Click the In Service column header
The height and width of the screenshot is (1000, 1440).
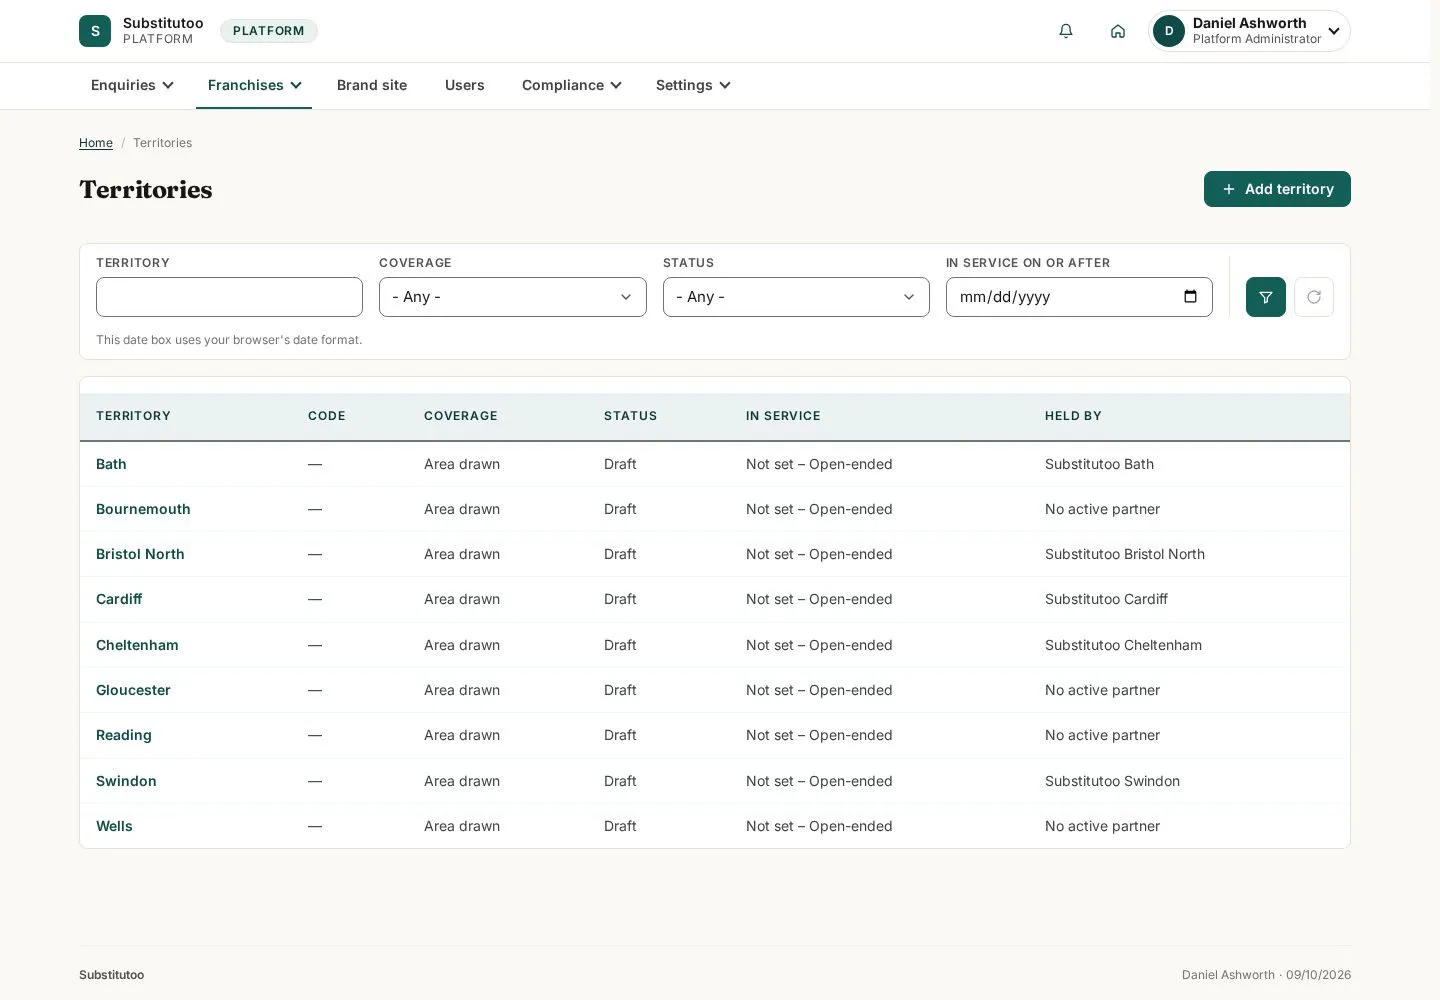point(783,416)
